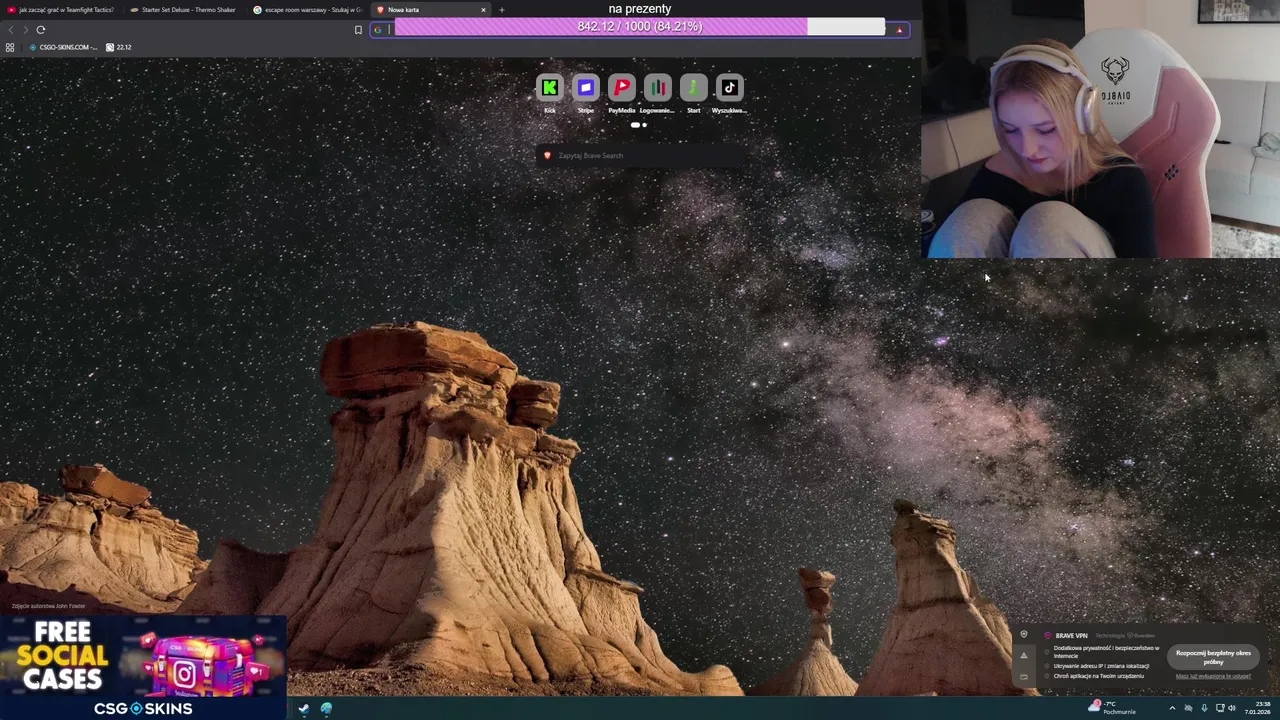Click 'Masz już wykupioną tę usługę?' link

pyautogui.click(x=1213, y=676)
